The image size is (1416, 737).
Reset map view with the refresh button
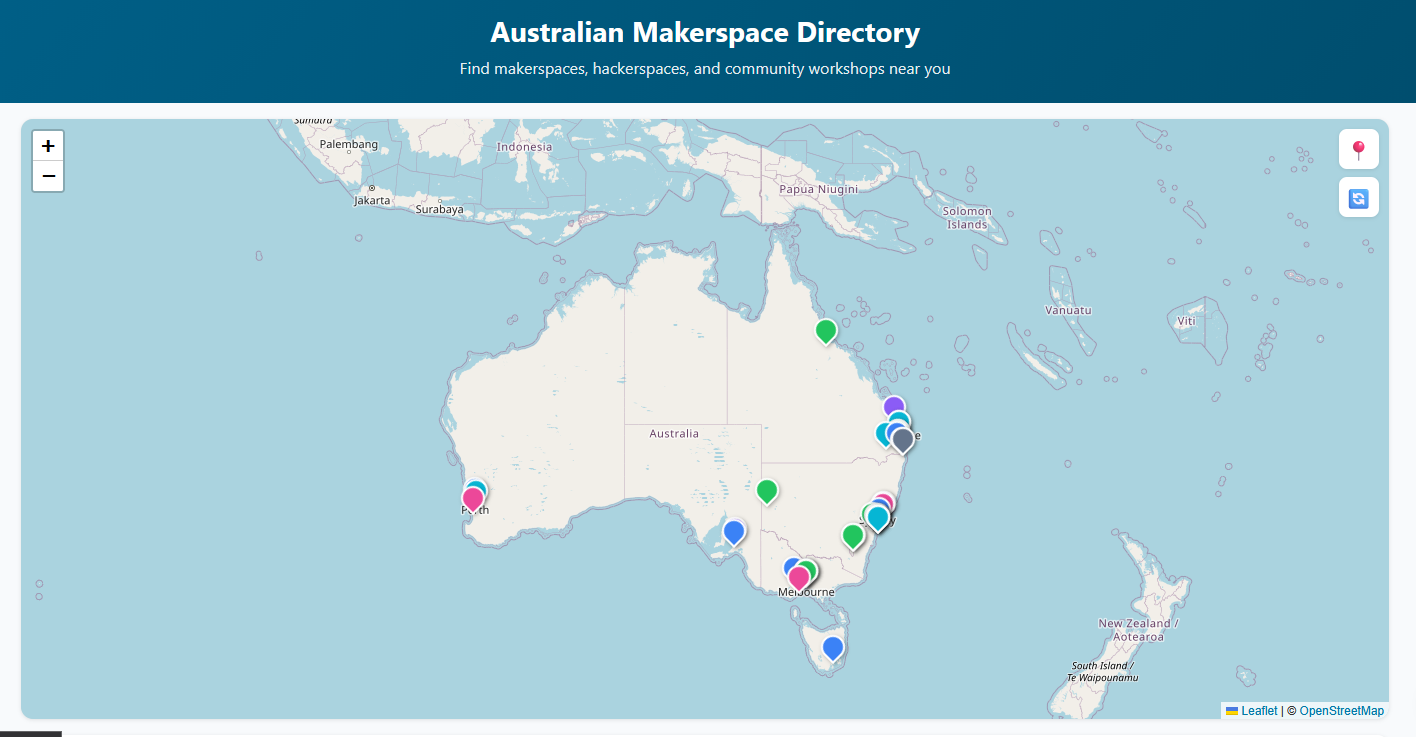[x=1358, y=197]
